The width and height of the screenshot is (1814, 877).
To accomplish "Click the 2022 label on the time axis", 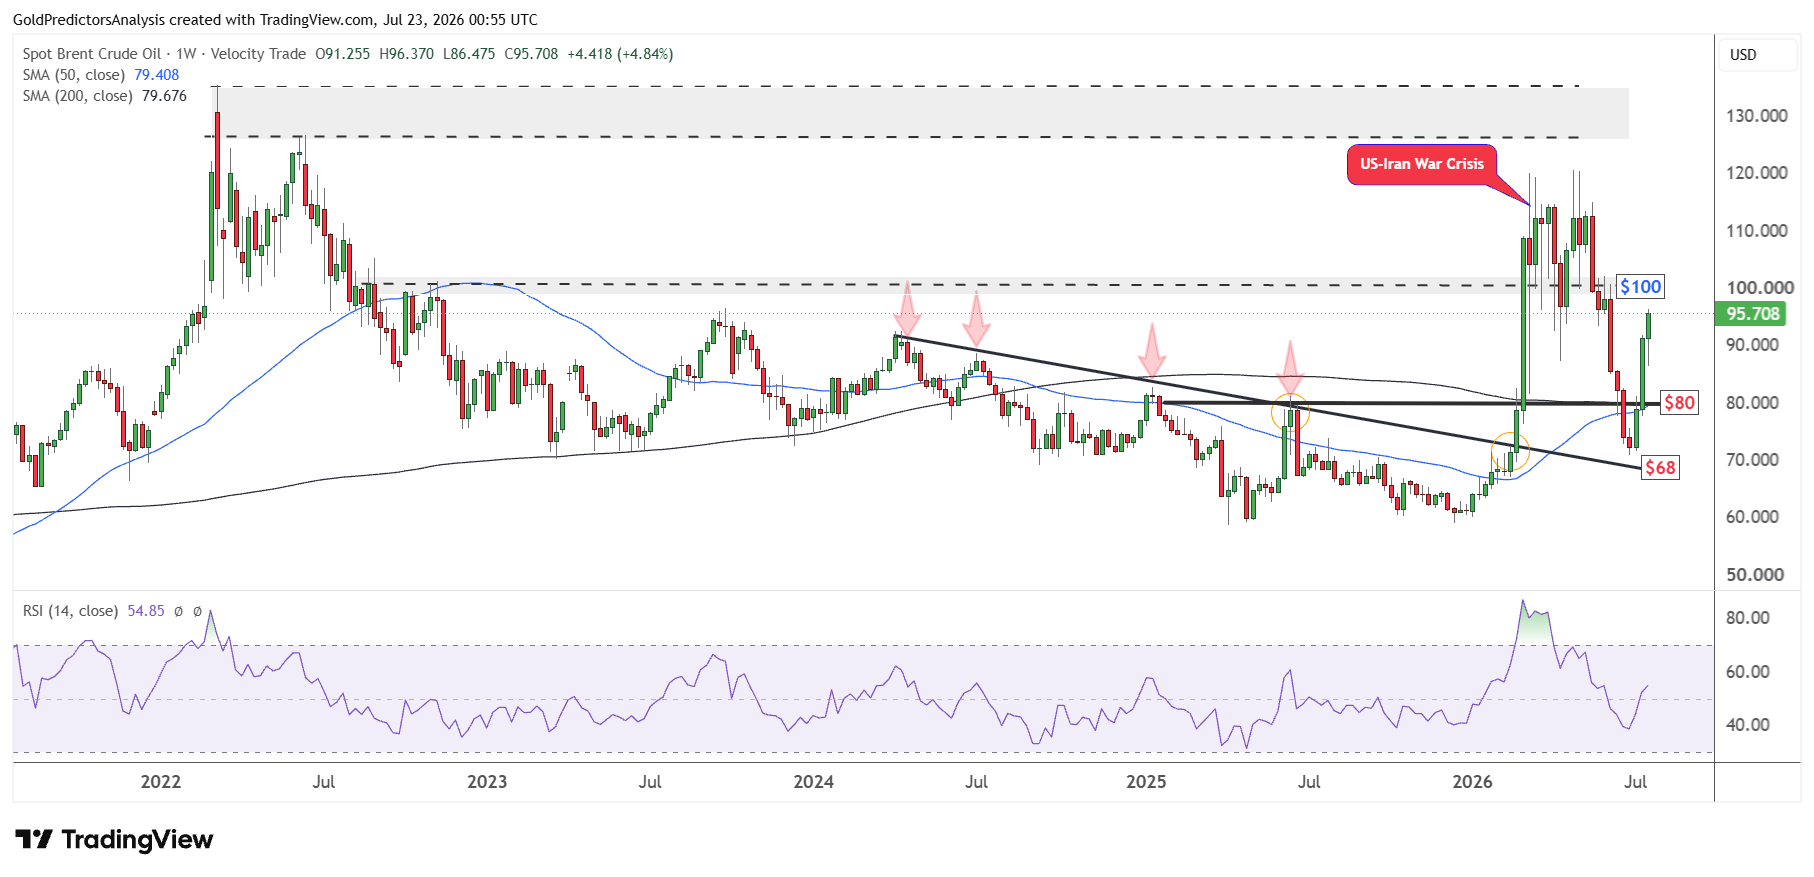I will [x=160, y=782].
